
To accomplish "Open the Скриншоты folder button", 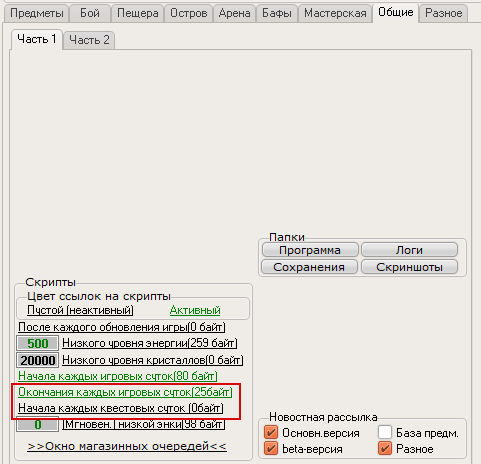I will point(409,267).
